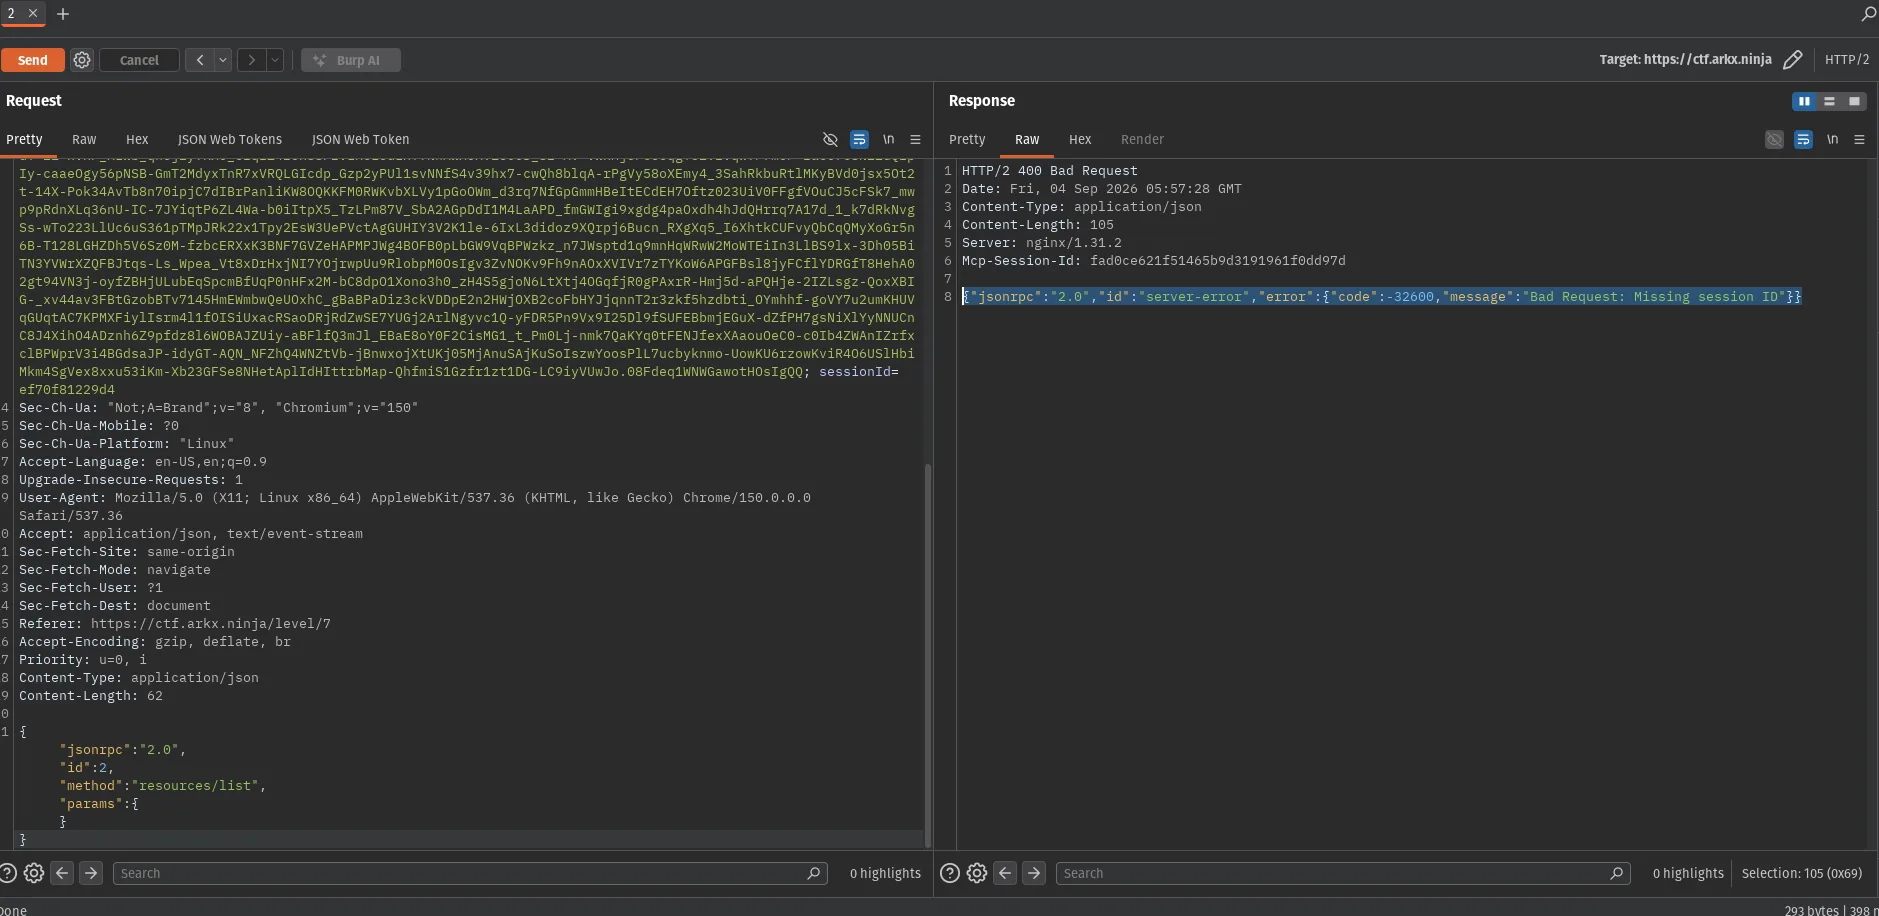The image size is (1879, 916).
Task: Switch response view to Raw tab
Action: (x=1027, y=139)
